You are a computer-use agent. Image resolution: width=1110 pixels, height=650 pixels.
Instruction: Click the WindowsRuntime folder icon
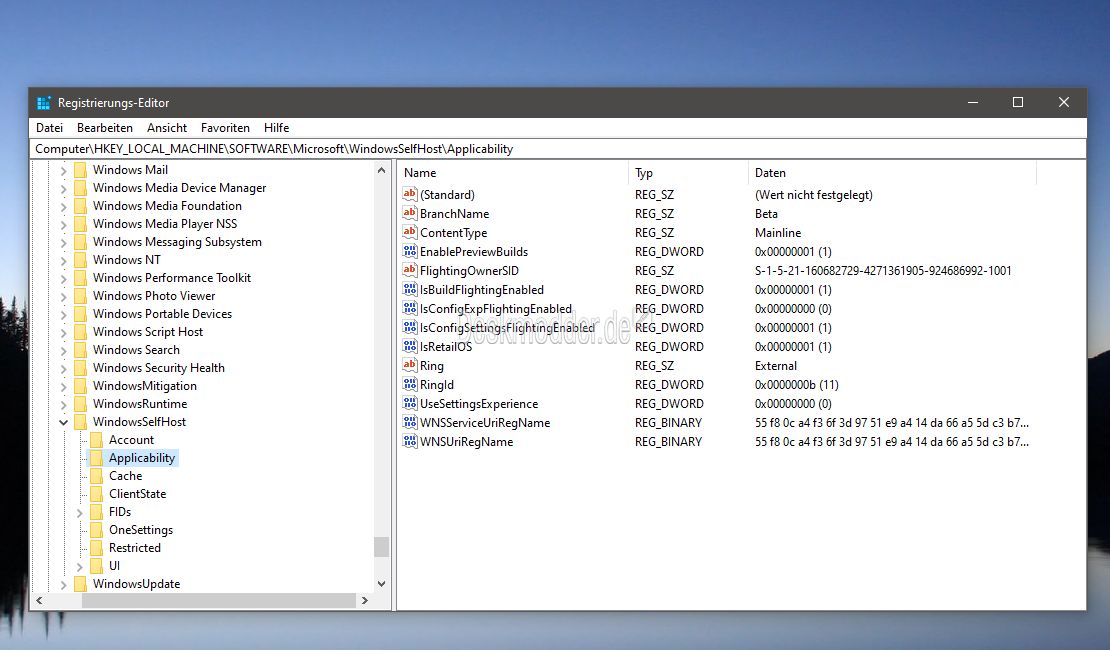click(x=80, y=404)
